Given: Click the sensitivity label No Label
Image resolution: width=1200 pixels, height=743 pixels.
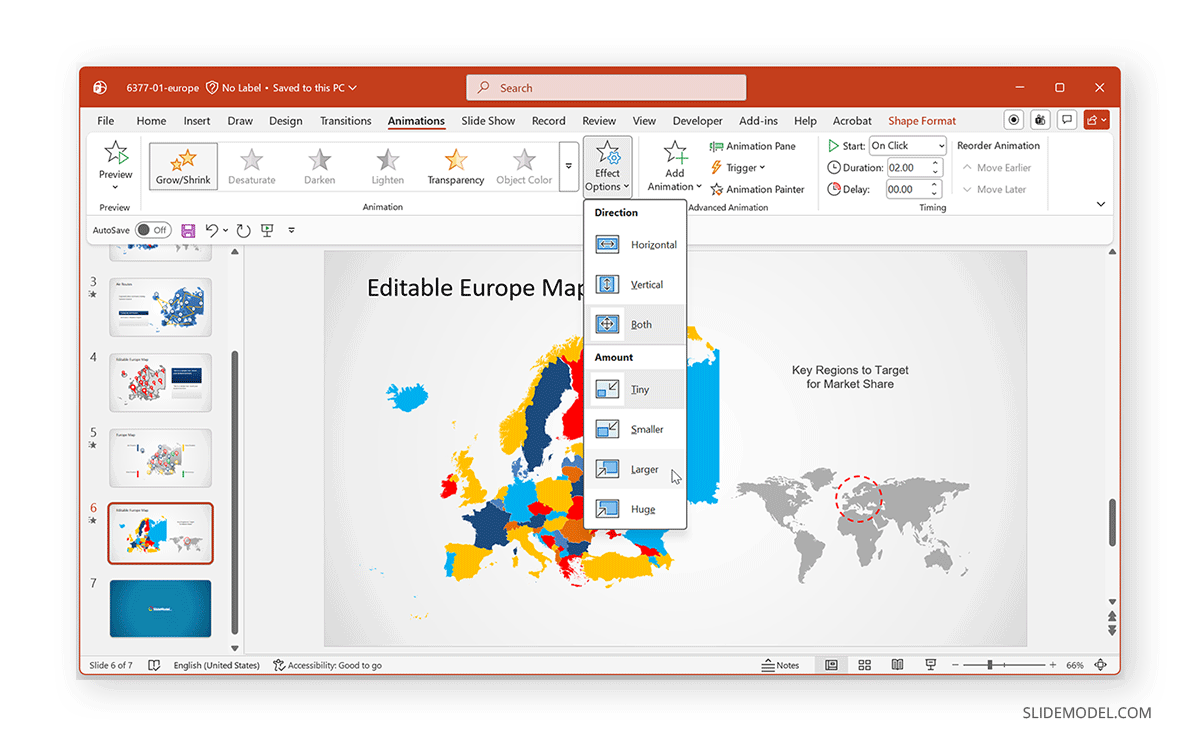Looking at the screenshot, I should point(234,88).
